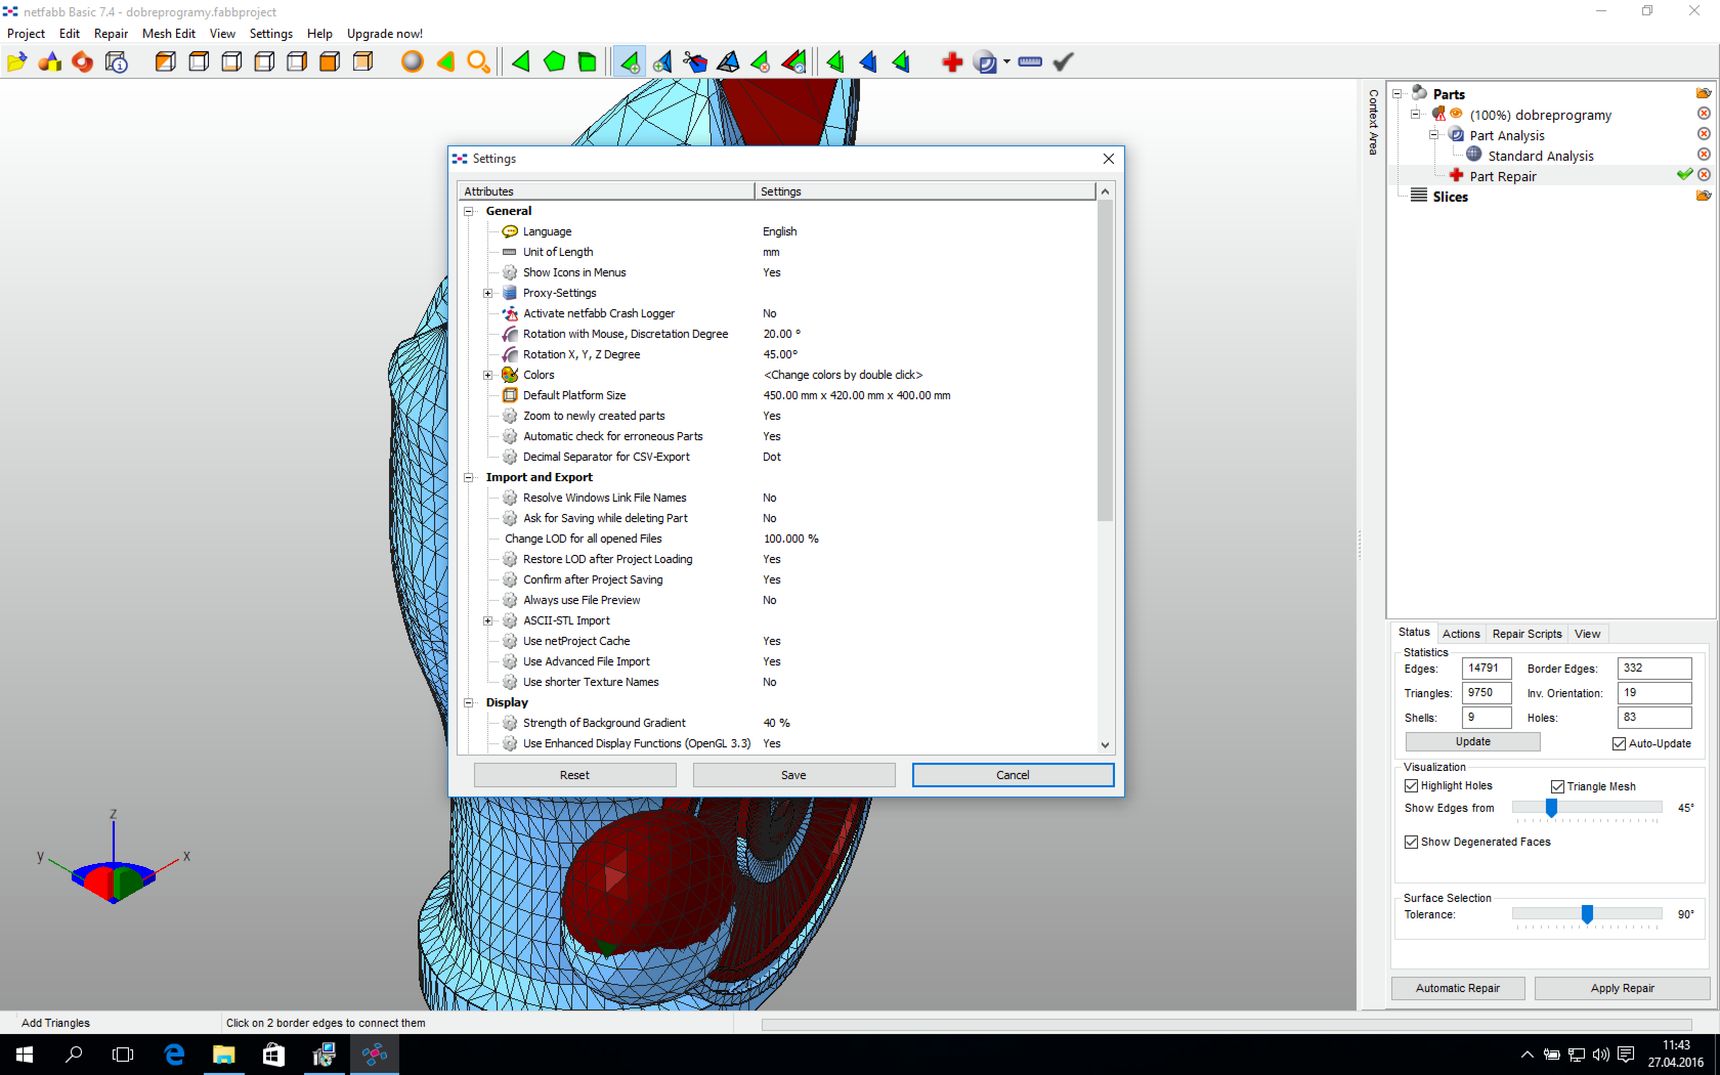The height and width of the screenshot is (1075, 1720).
Task: Click the Context Area vertical label
Action: [1373, 122]
